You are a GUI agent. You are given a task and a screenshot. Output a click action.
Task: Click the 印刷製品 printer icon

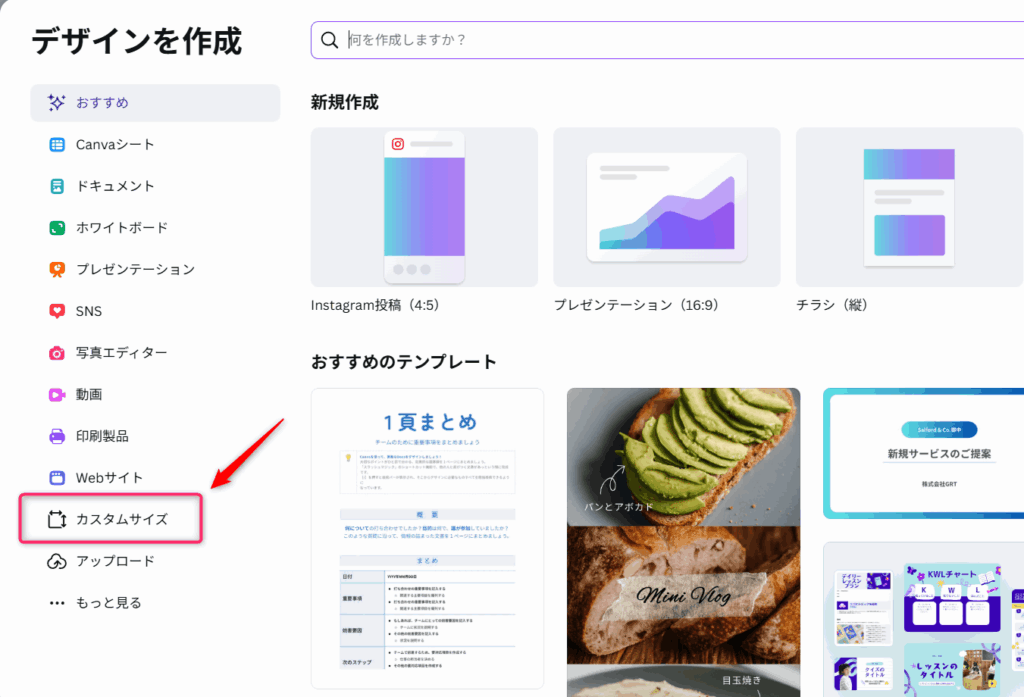click(57, 436)
